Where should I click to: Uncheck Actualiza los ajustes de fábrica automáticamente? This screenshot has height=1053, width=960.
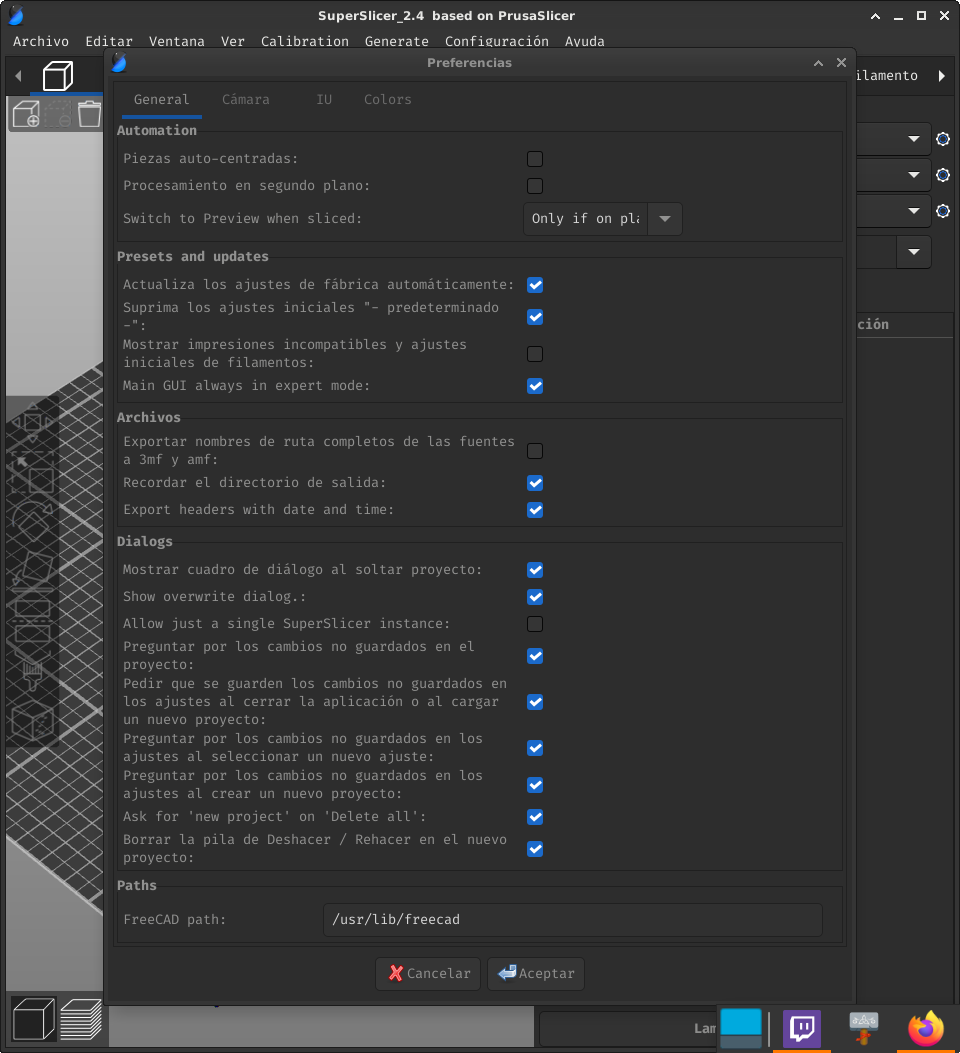point(535,285)
